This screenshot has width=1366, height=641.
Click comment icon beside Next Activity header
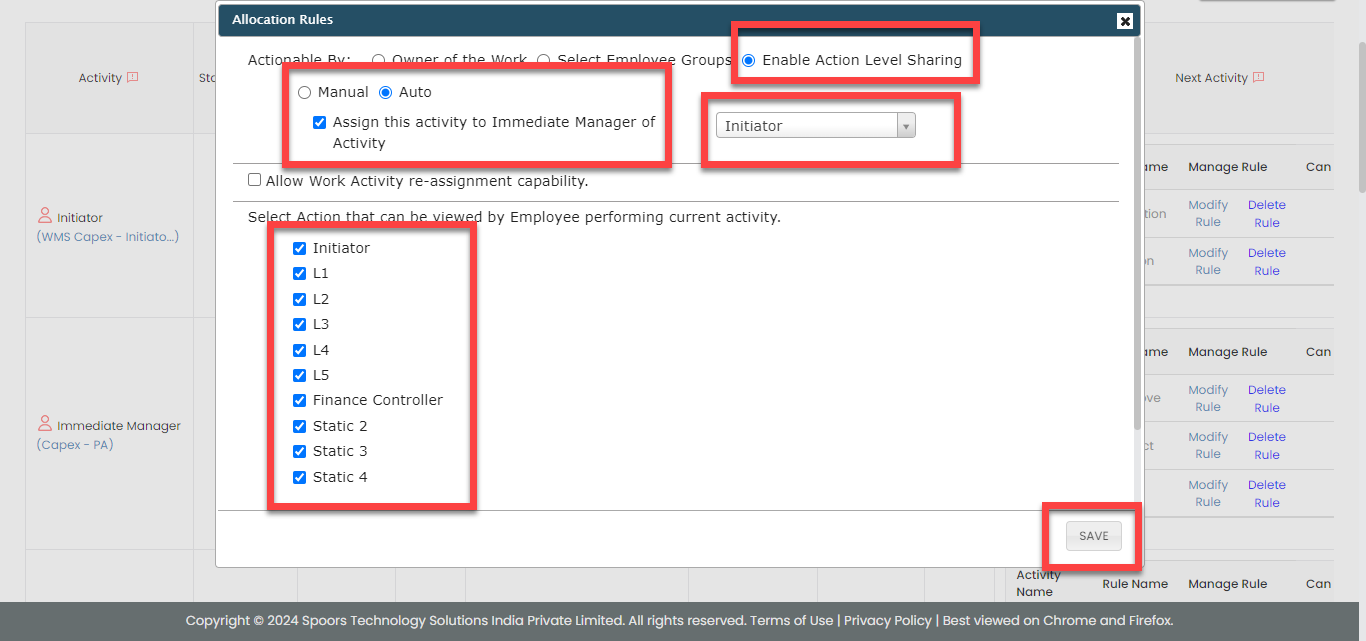coord(1258,78)
